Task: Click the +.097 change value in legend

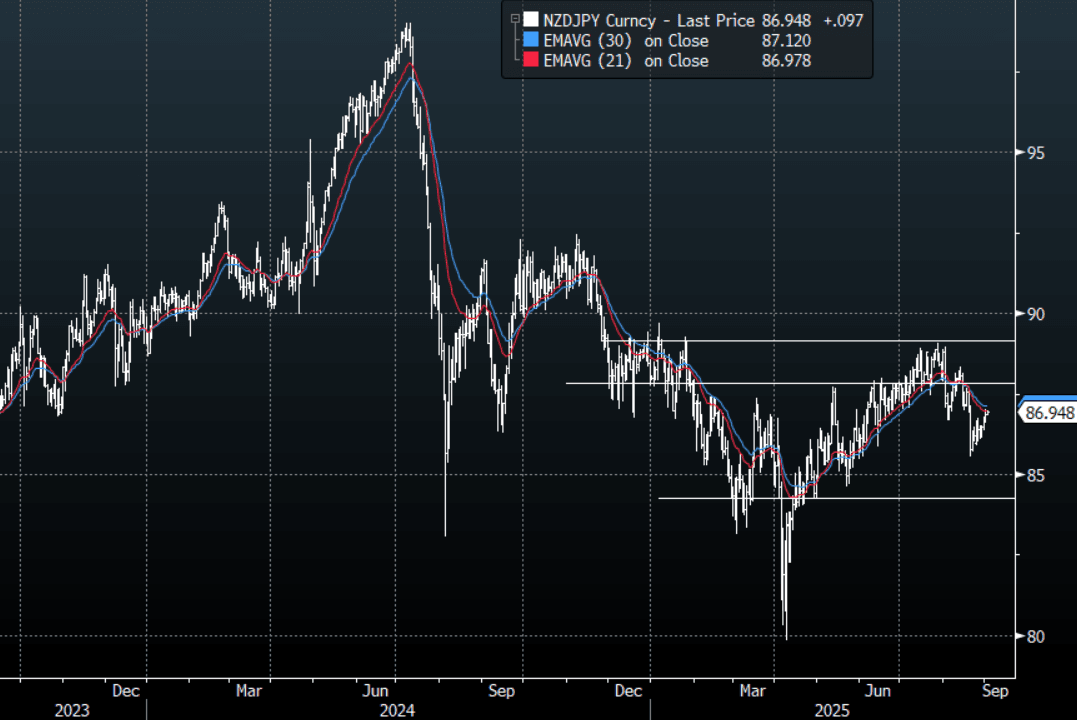Action: (x=842, y=20)
